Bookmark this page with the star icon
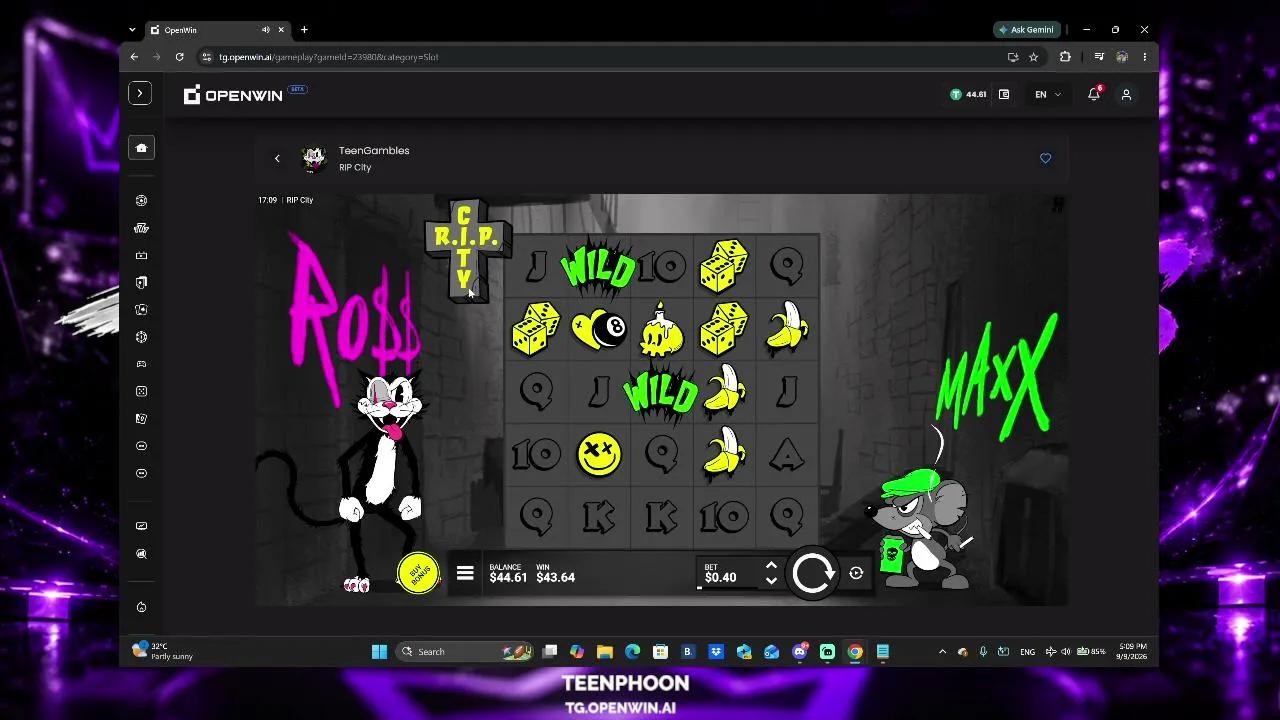The height and width of the screenshot is (720, 1280). [x=1034, y=57]
